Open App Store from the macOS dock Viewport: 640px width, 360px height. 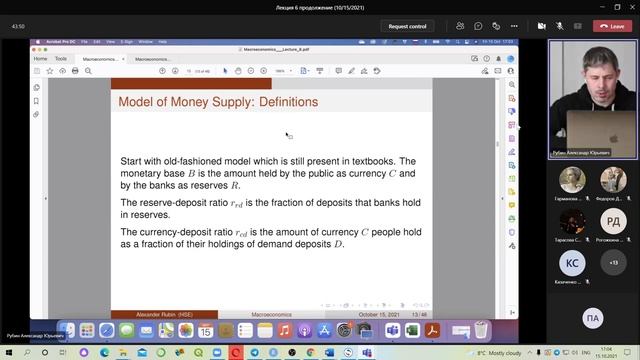[x=324, y=330]
